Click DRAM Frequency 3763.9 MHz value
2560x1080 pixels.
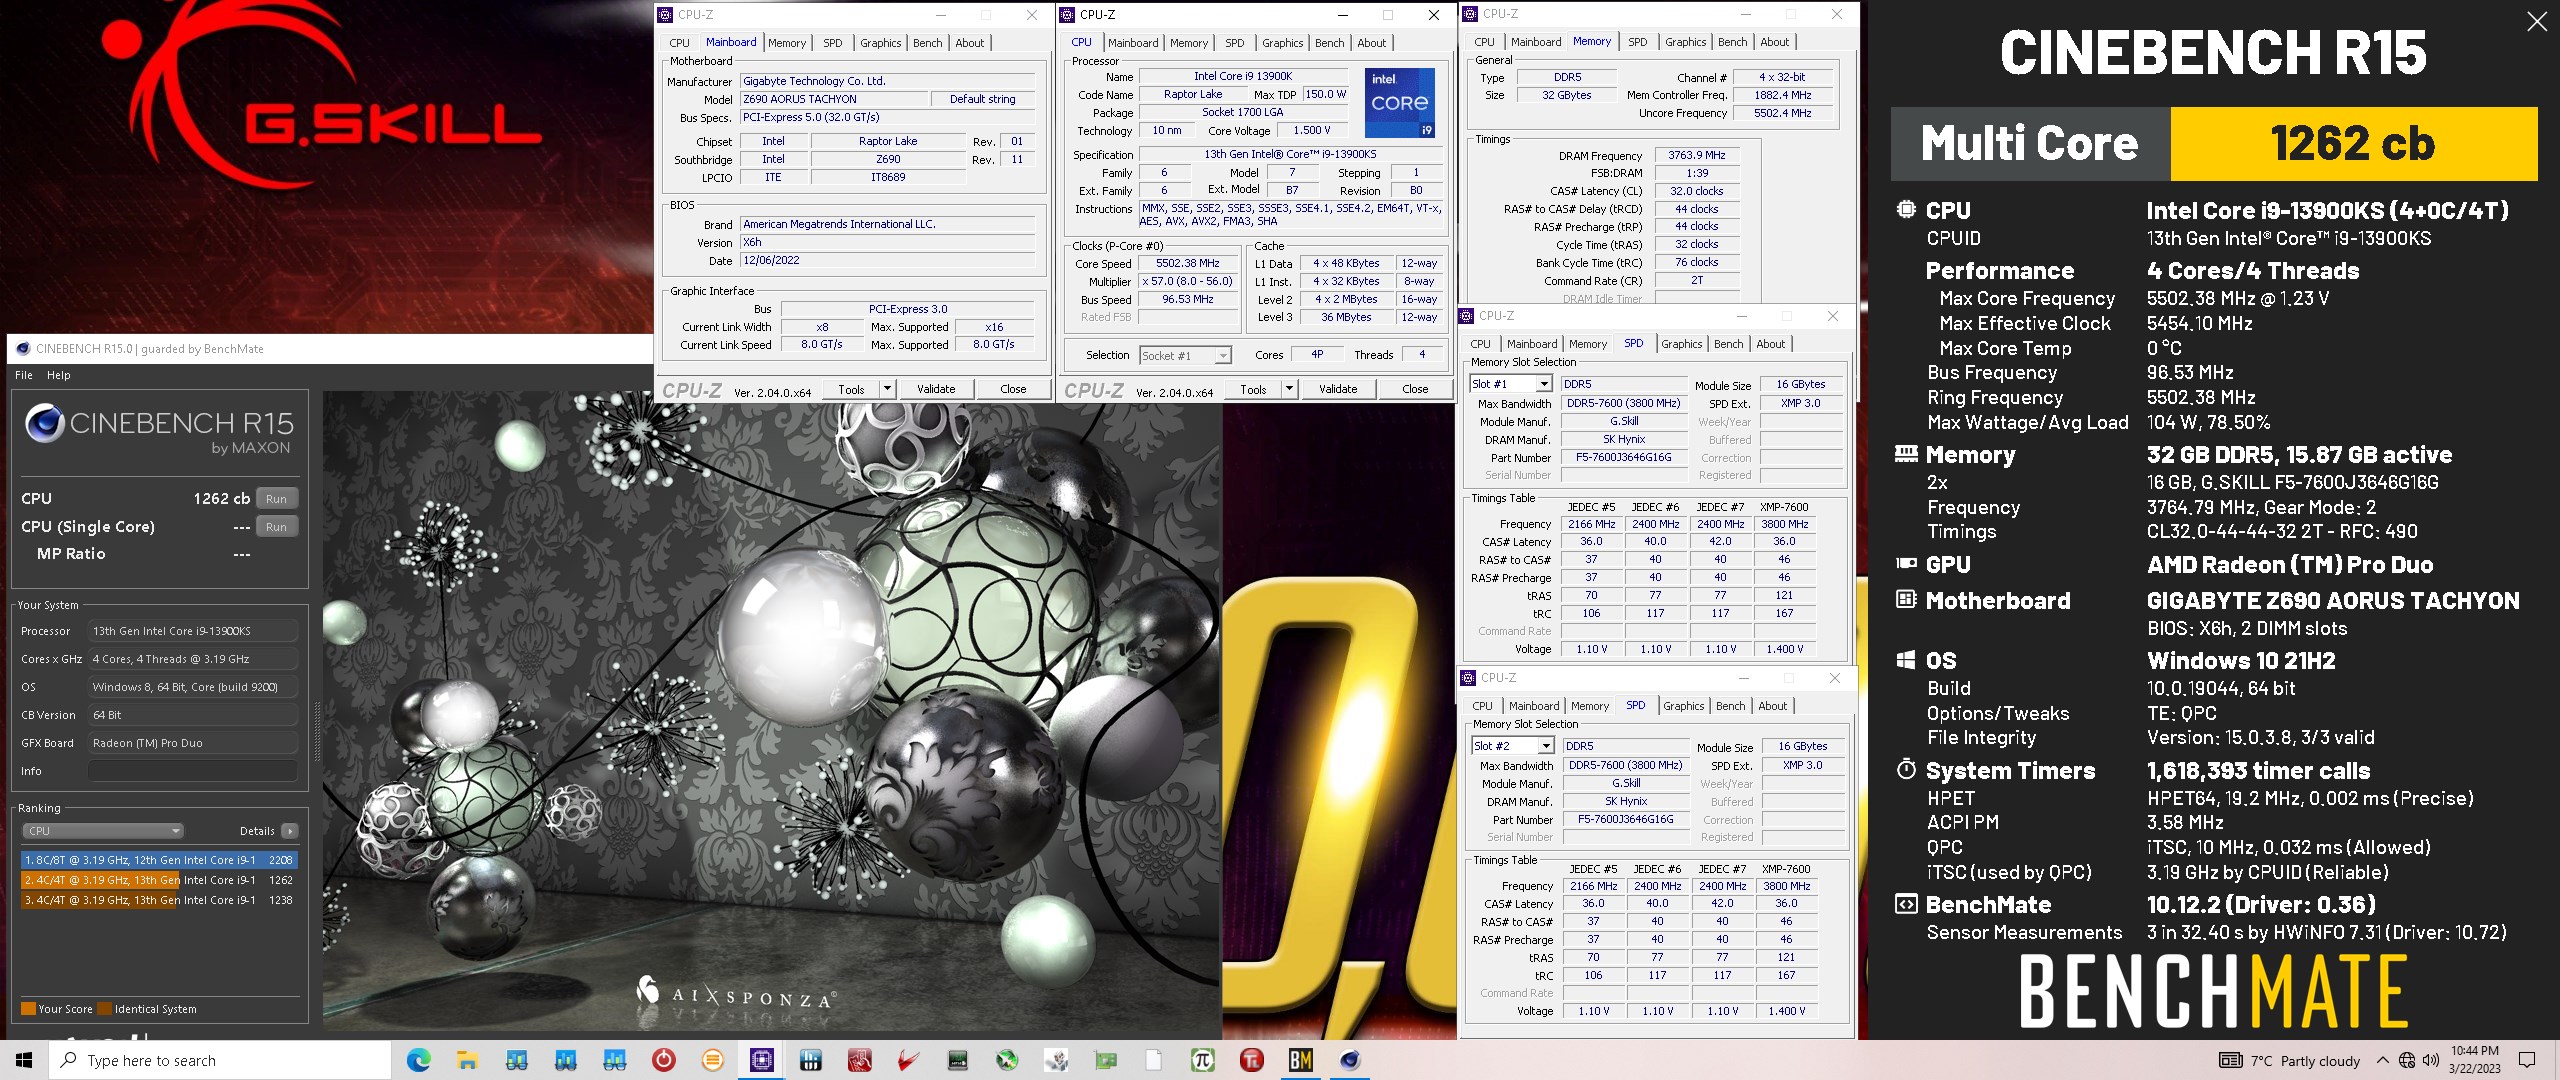pos(1696,155)
